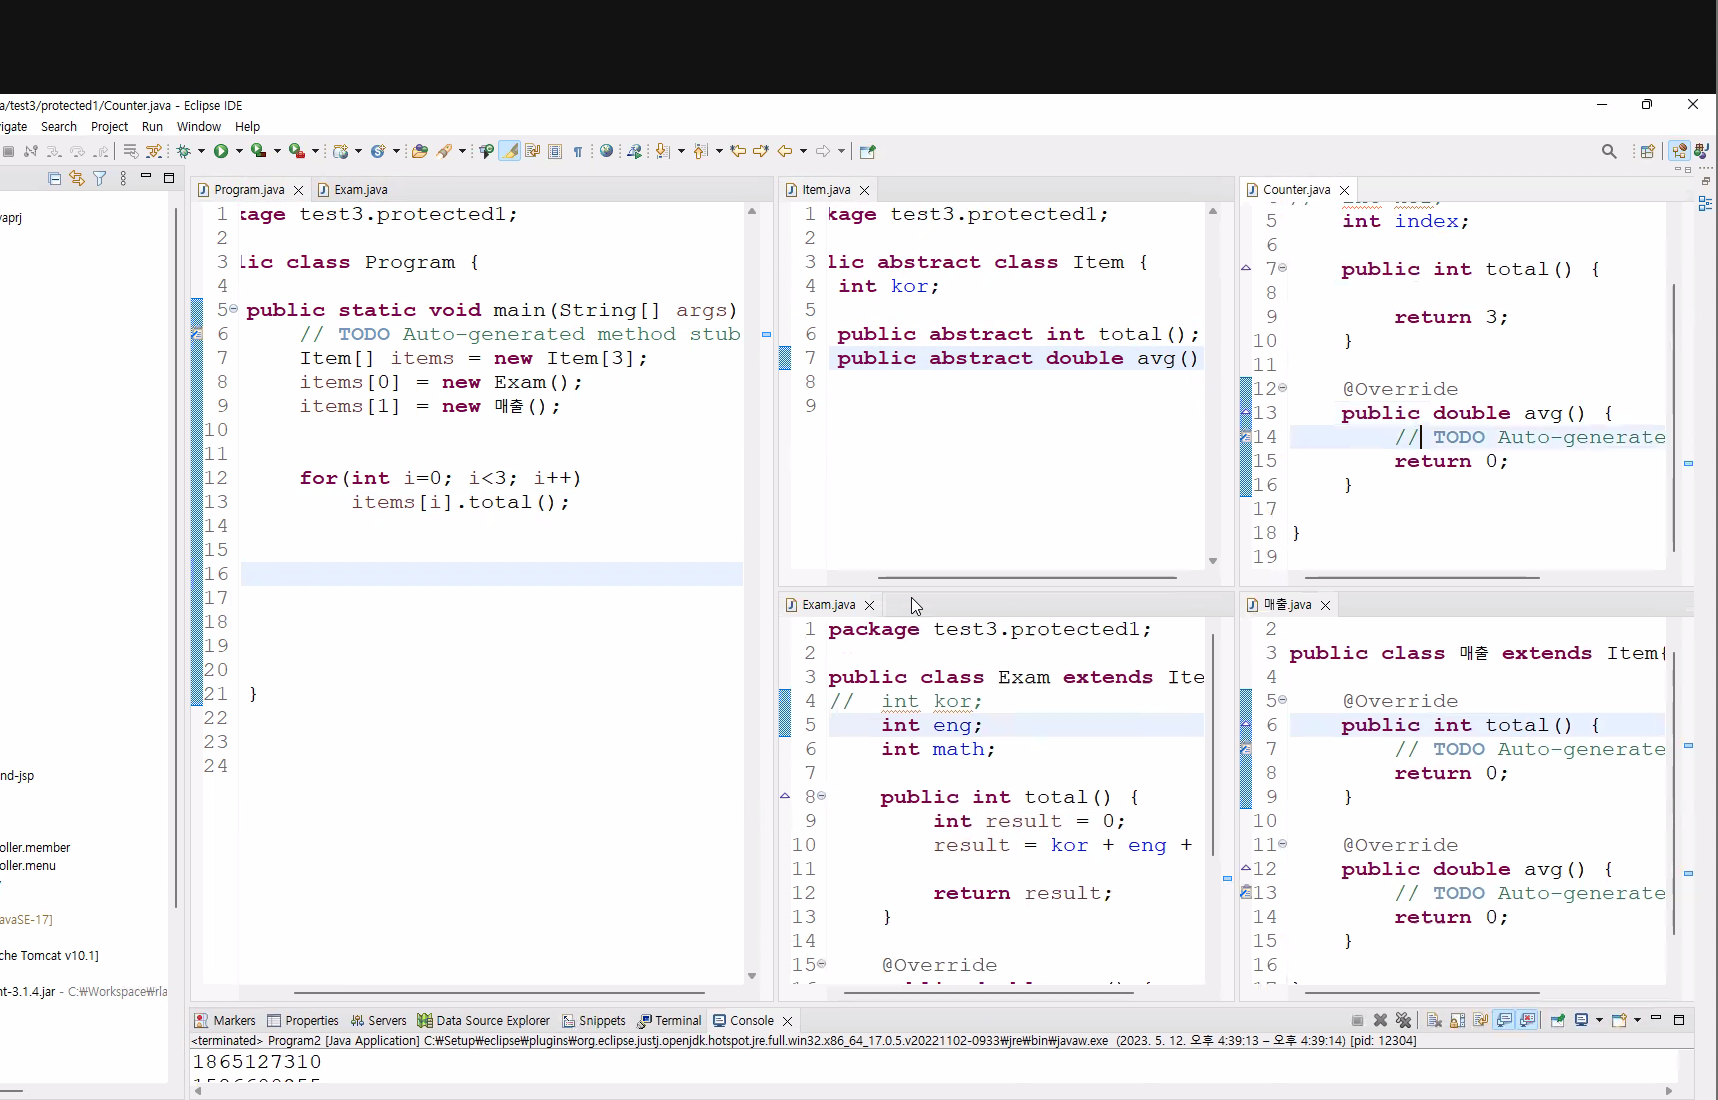Image resolution: width=1718 pixels, height=1100 pixels.
Task: Open the Run history dropdown arrow
Action: click(239, 151)
